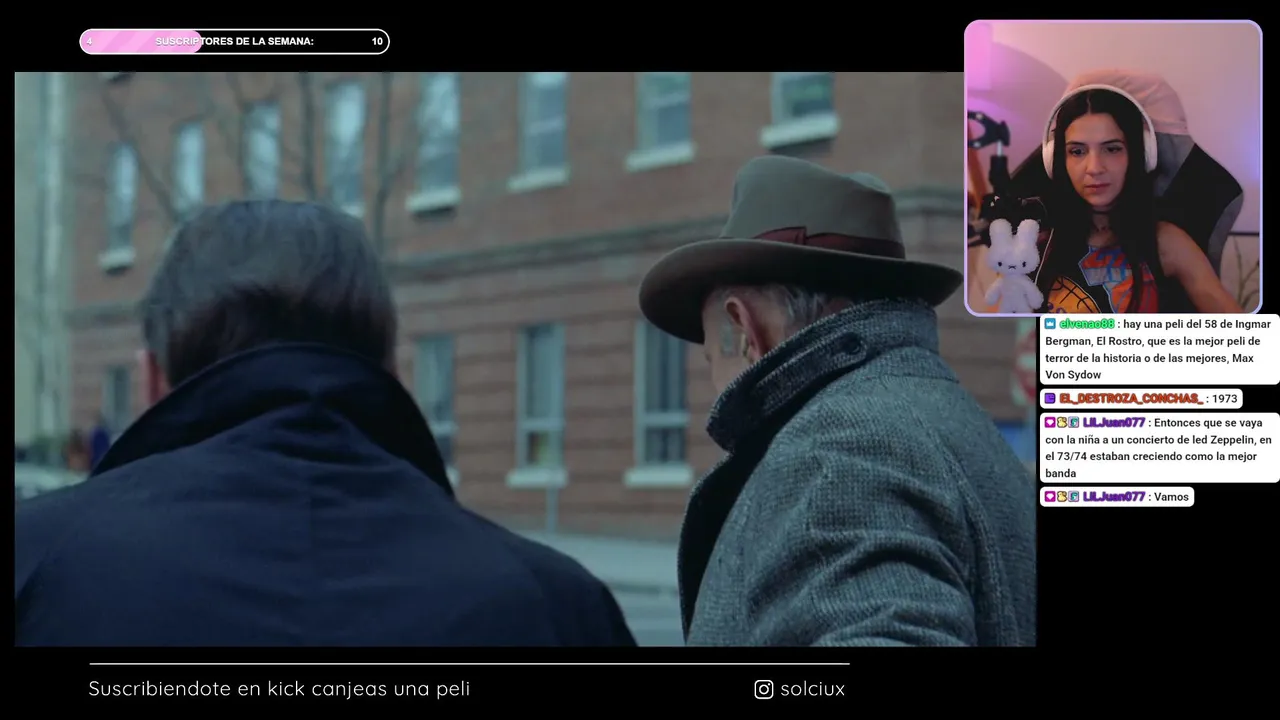Click the message about led Zeppelin concert
Image resolution: width=1280 pixels, height=720 pixels.
1159,448
